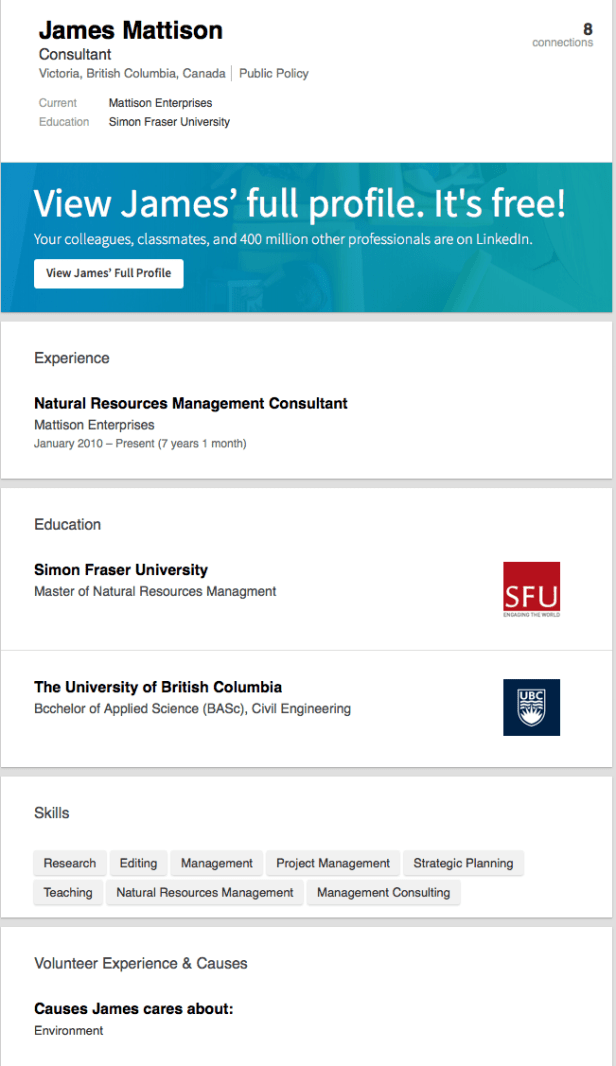
Task: Click the Natural Resources Management Consultant title
Action: point(191,404)
